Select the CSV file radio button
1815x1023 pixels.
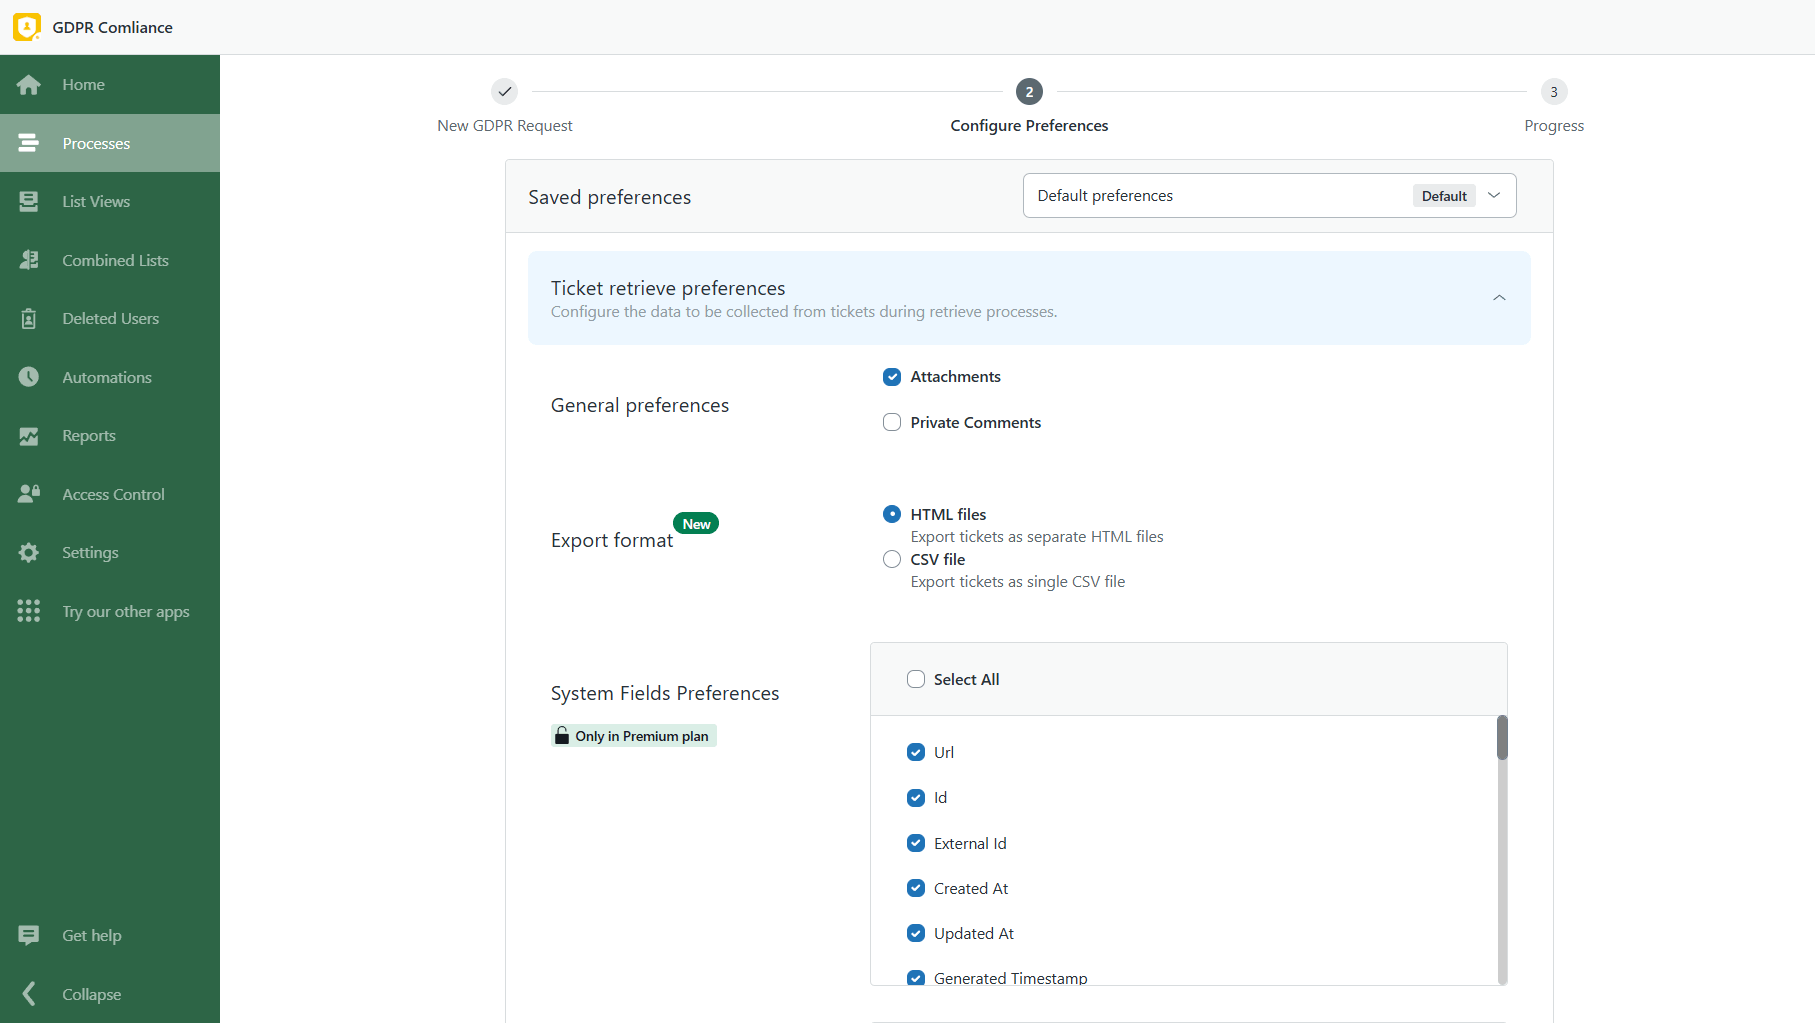coord(892,559)
